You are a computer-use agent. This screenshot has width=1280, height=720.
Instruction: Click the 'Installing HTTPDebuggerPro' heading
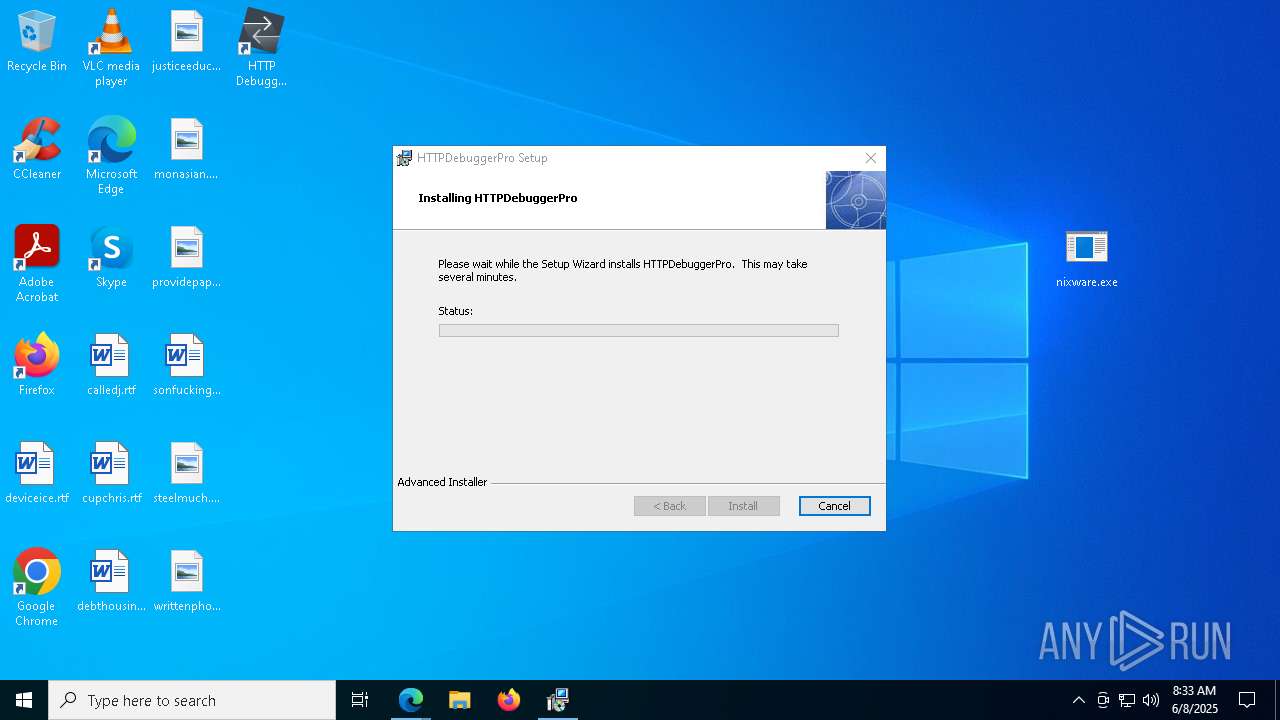coord(498,198)
